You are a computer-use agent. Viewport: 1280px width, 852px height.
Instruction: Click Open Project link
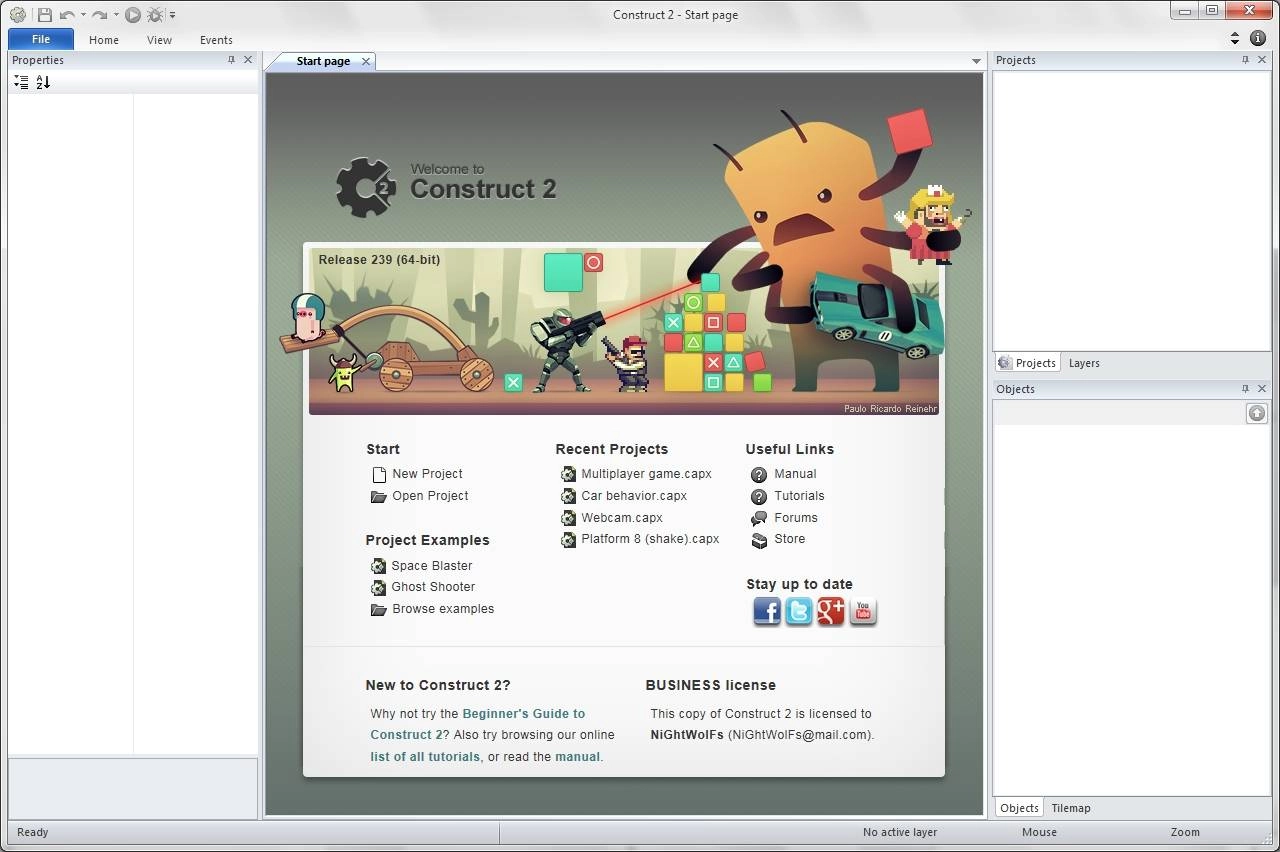[x=430, y=496]
